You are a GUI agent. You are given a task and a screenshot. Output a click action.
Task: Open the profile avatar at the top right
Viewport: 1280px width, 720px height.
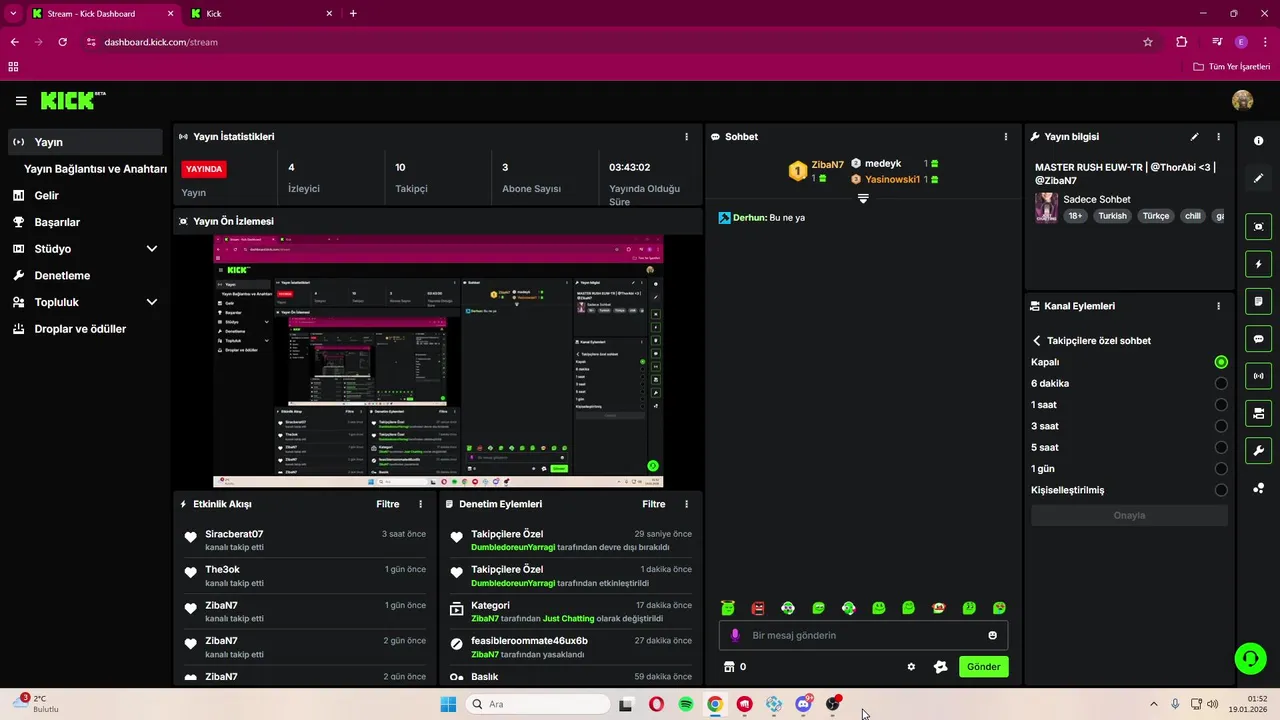(x=1242, y=100)
